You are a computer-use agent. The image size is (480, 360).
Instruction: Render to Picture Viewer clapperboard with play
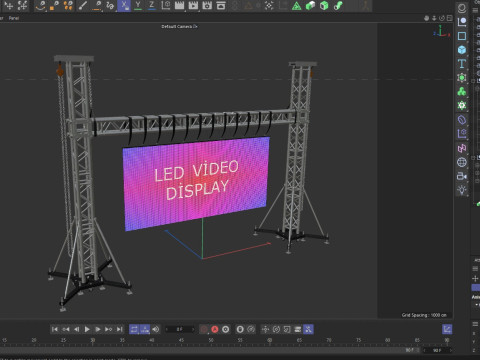coord(193,5)
